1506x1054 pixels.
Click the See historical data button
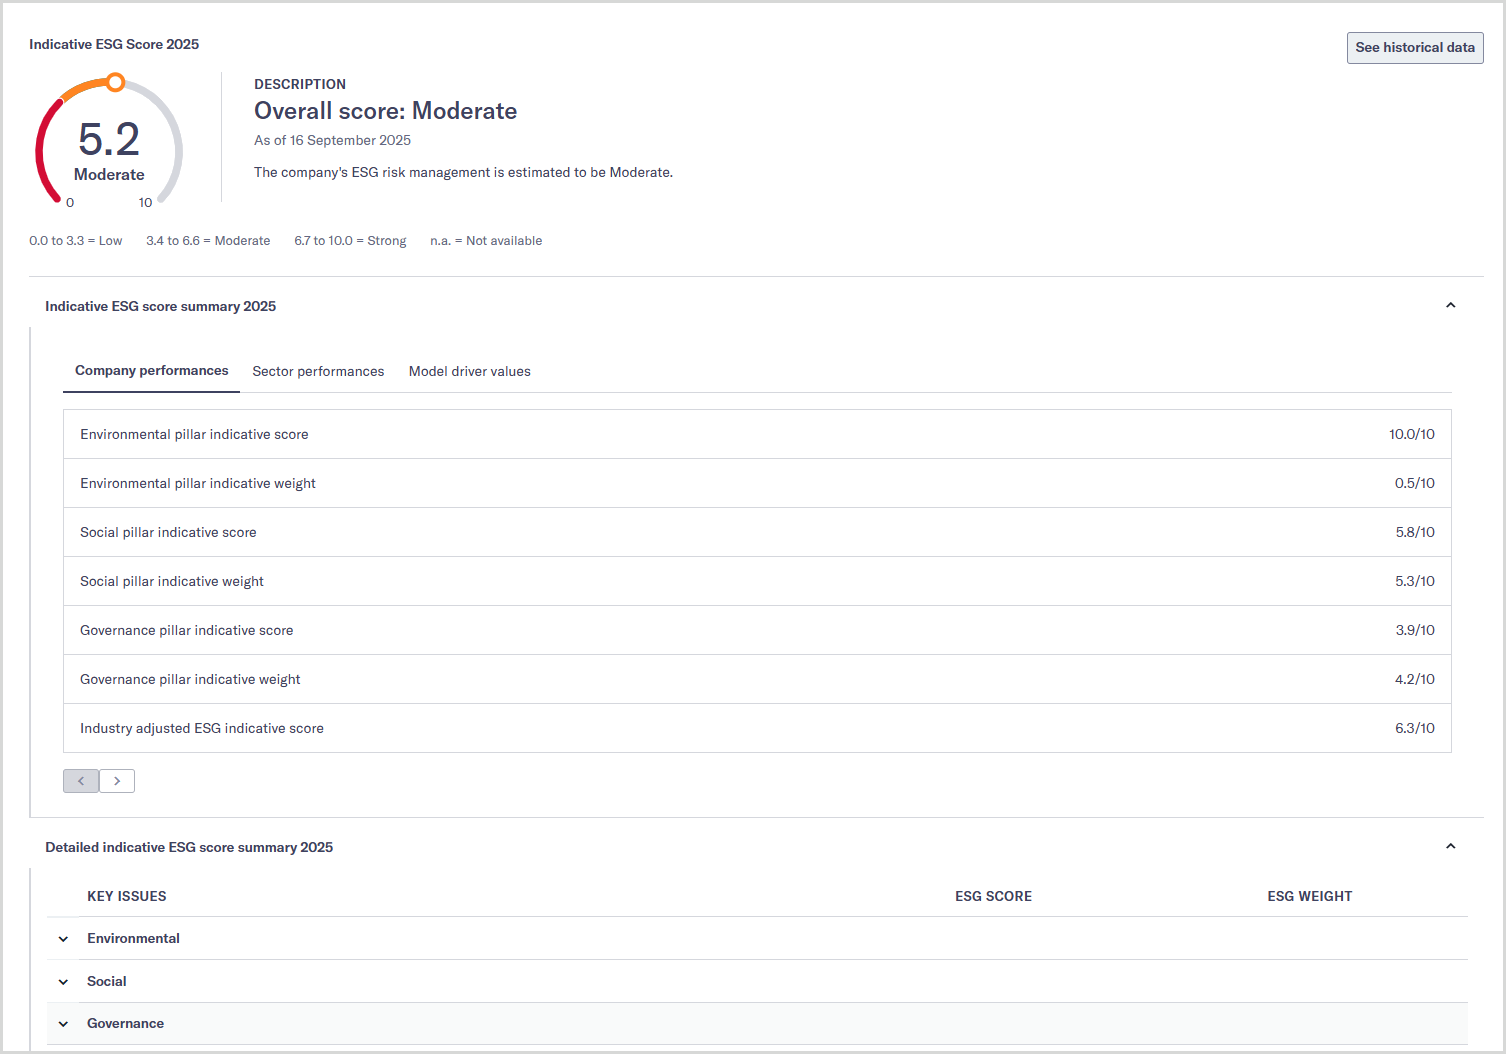tap(1414, 48)
